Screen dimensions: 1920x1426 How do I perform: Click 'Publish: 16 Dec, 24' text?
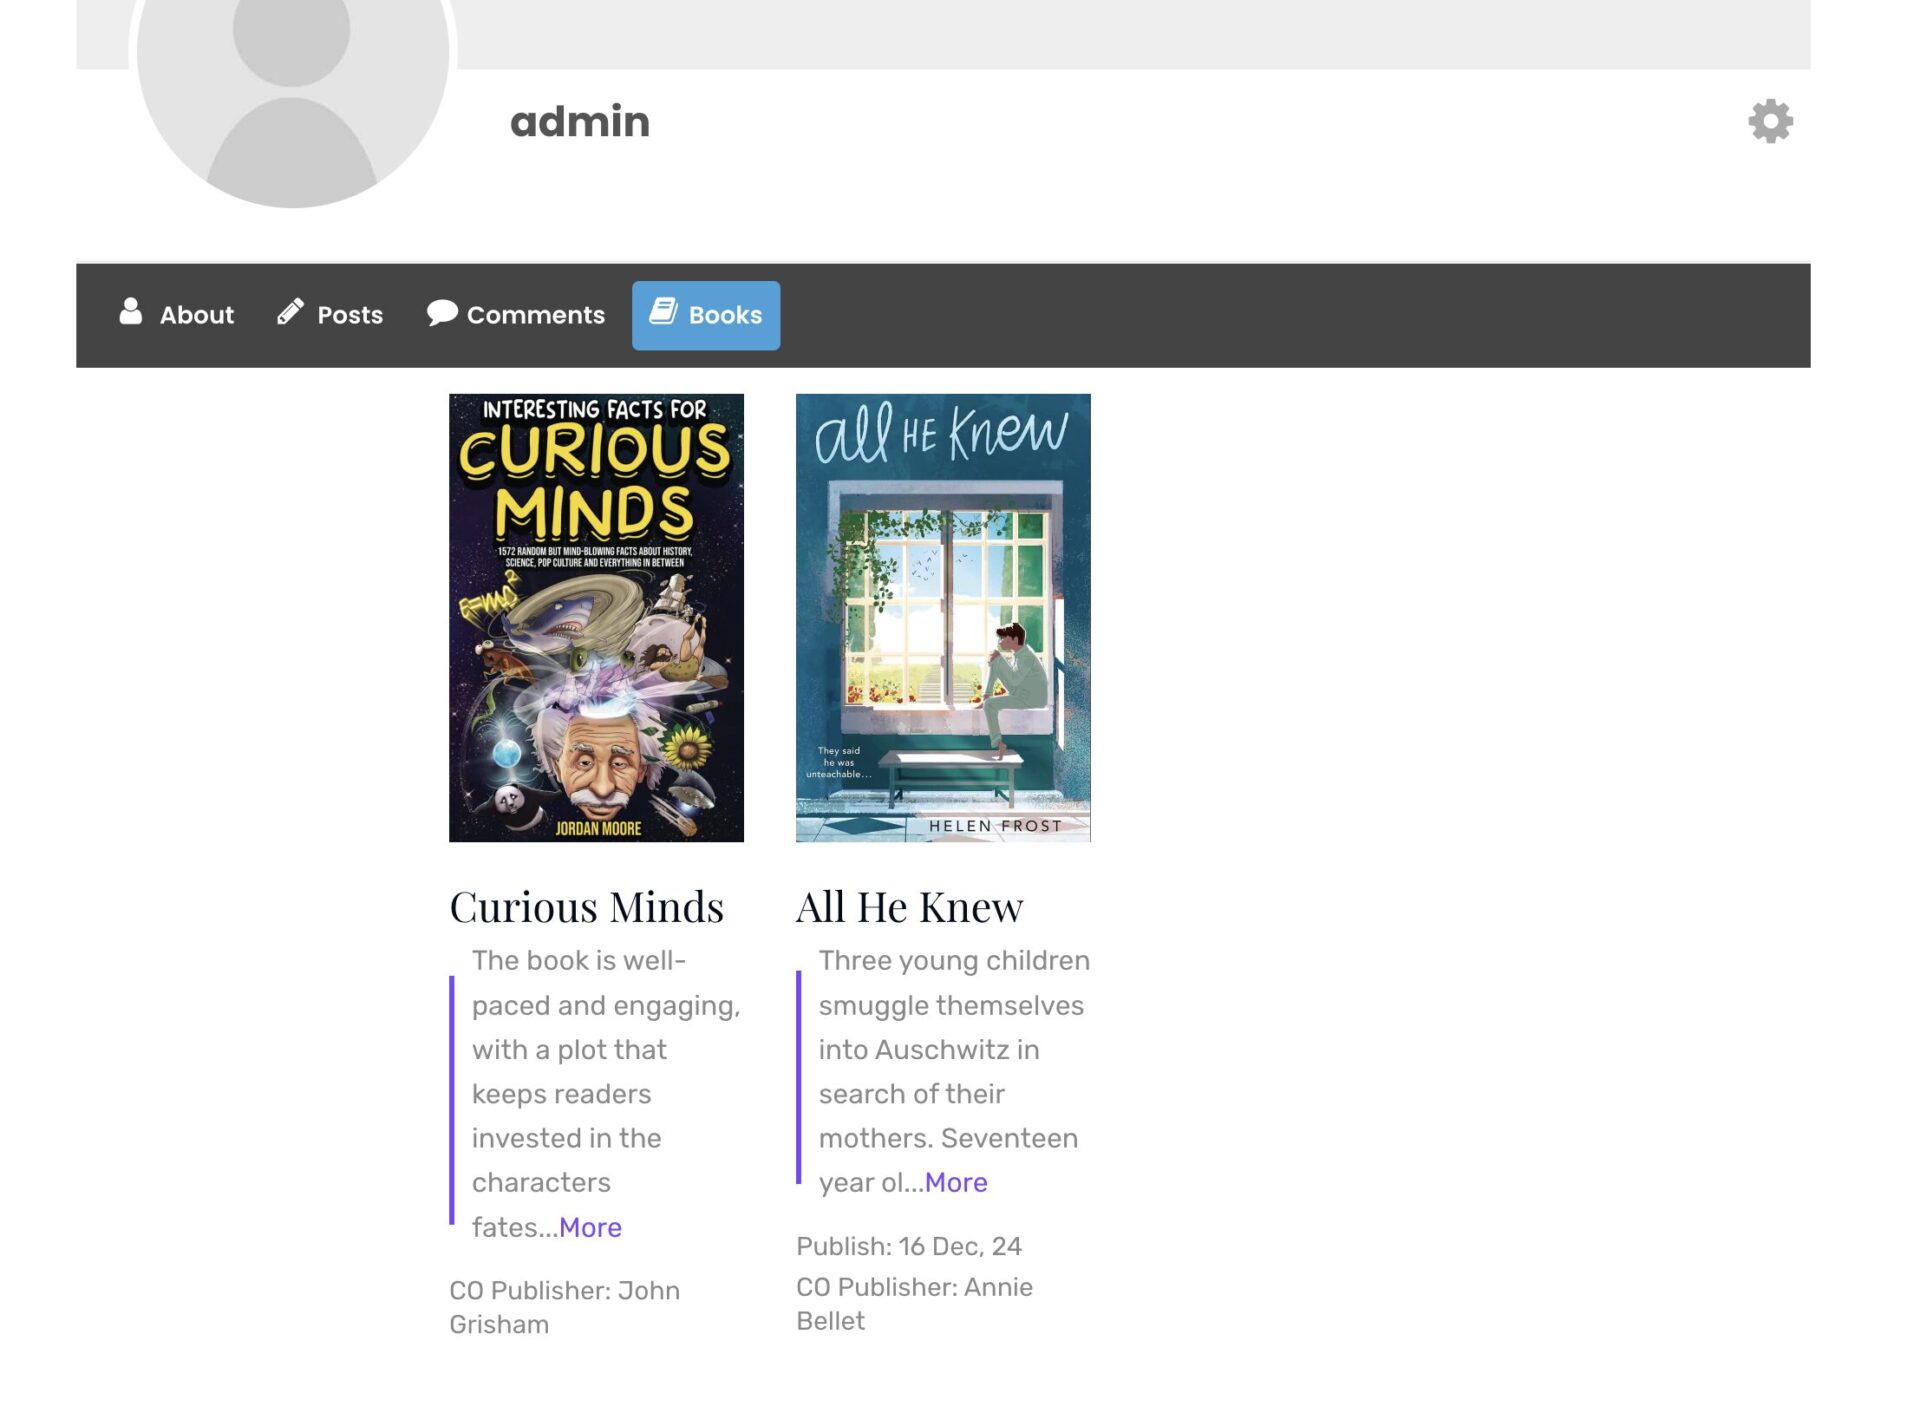909,1246
